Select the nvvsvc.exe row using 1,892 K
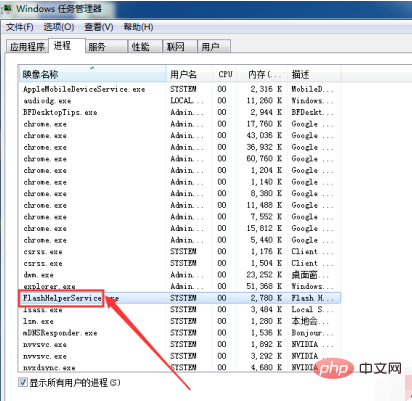This screenshot has width=412, height=401. 179,344
